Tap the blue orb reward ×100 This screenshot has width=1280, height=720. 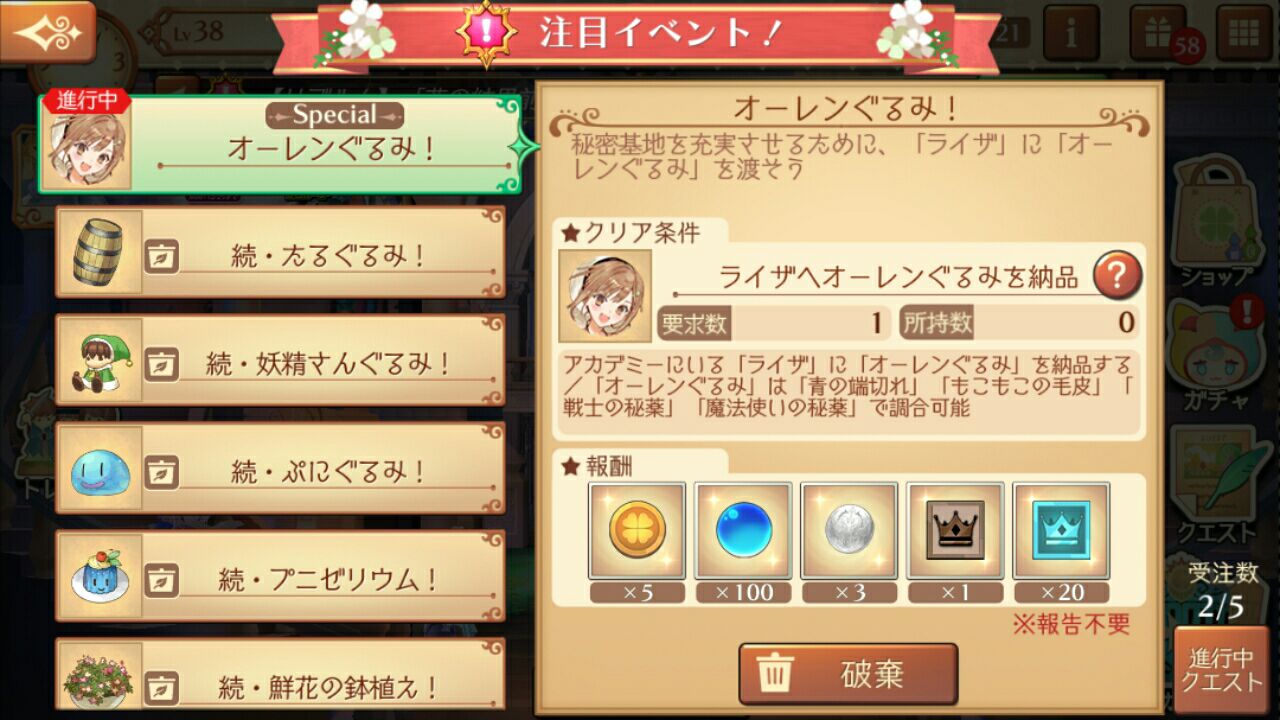(x=743, y=530)
